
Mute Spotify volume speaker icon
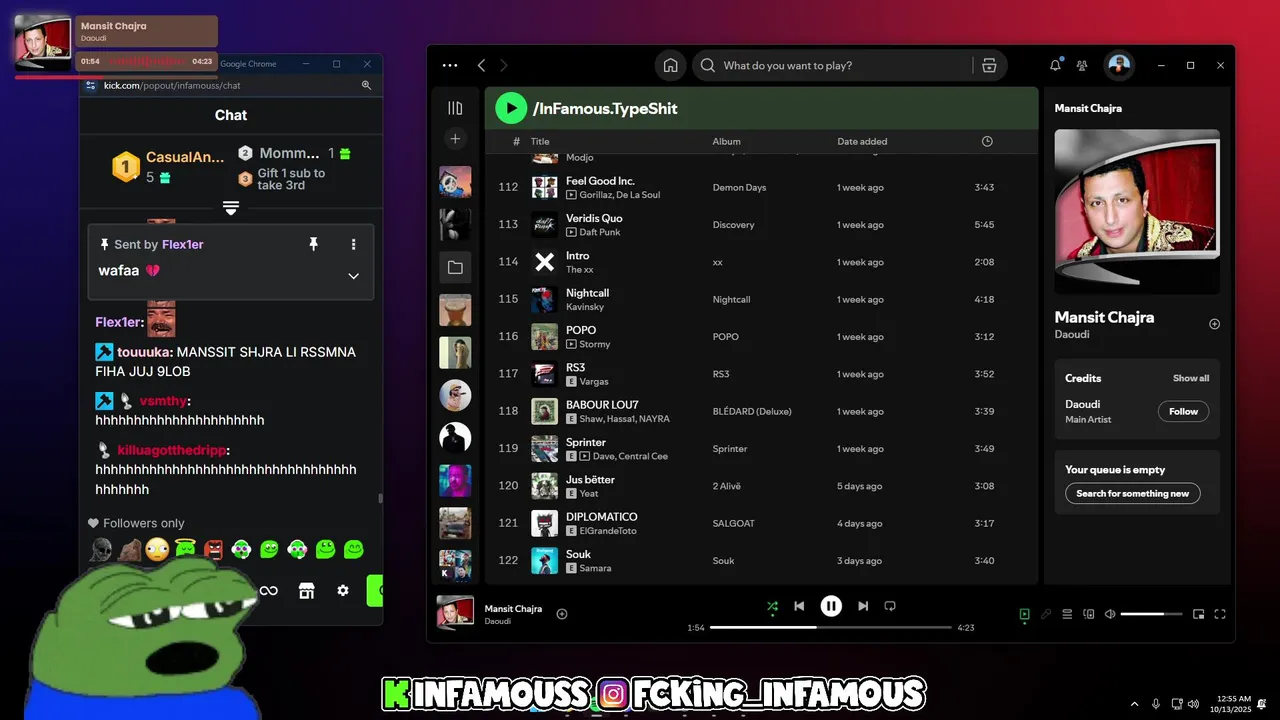coord(1110,614)
